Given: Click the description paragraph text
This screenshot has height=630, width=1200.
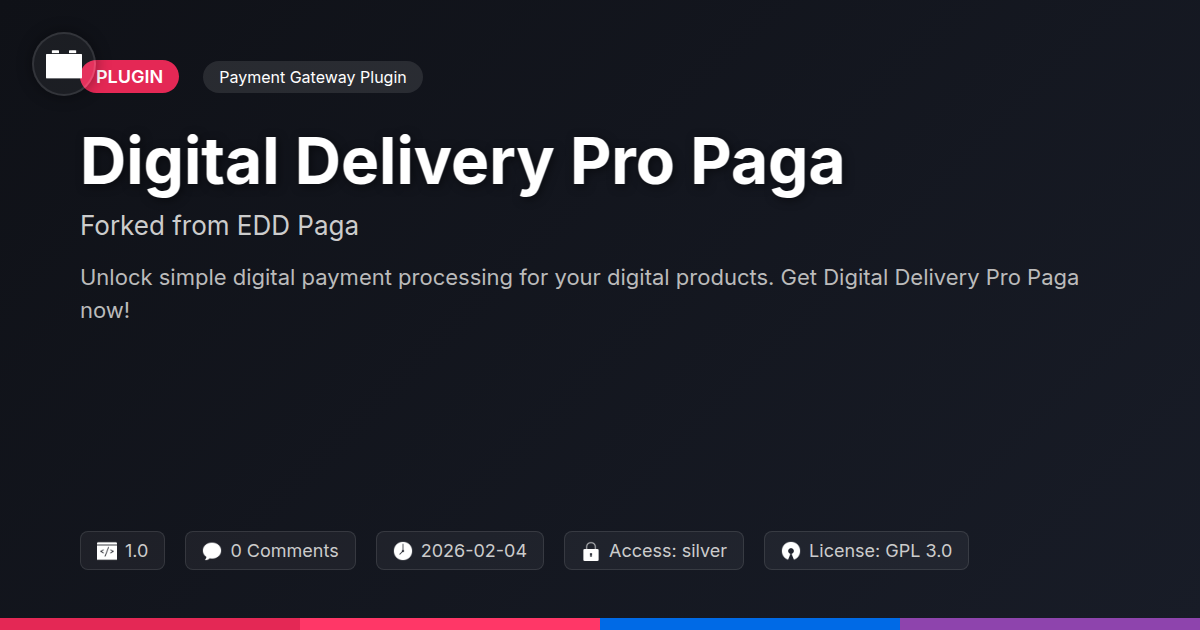Looking at the screenshot, I should click(x=580, y=294).
